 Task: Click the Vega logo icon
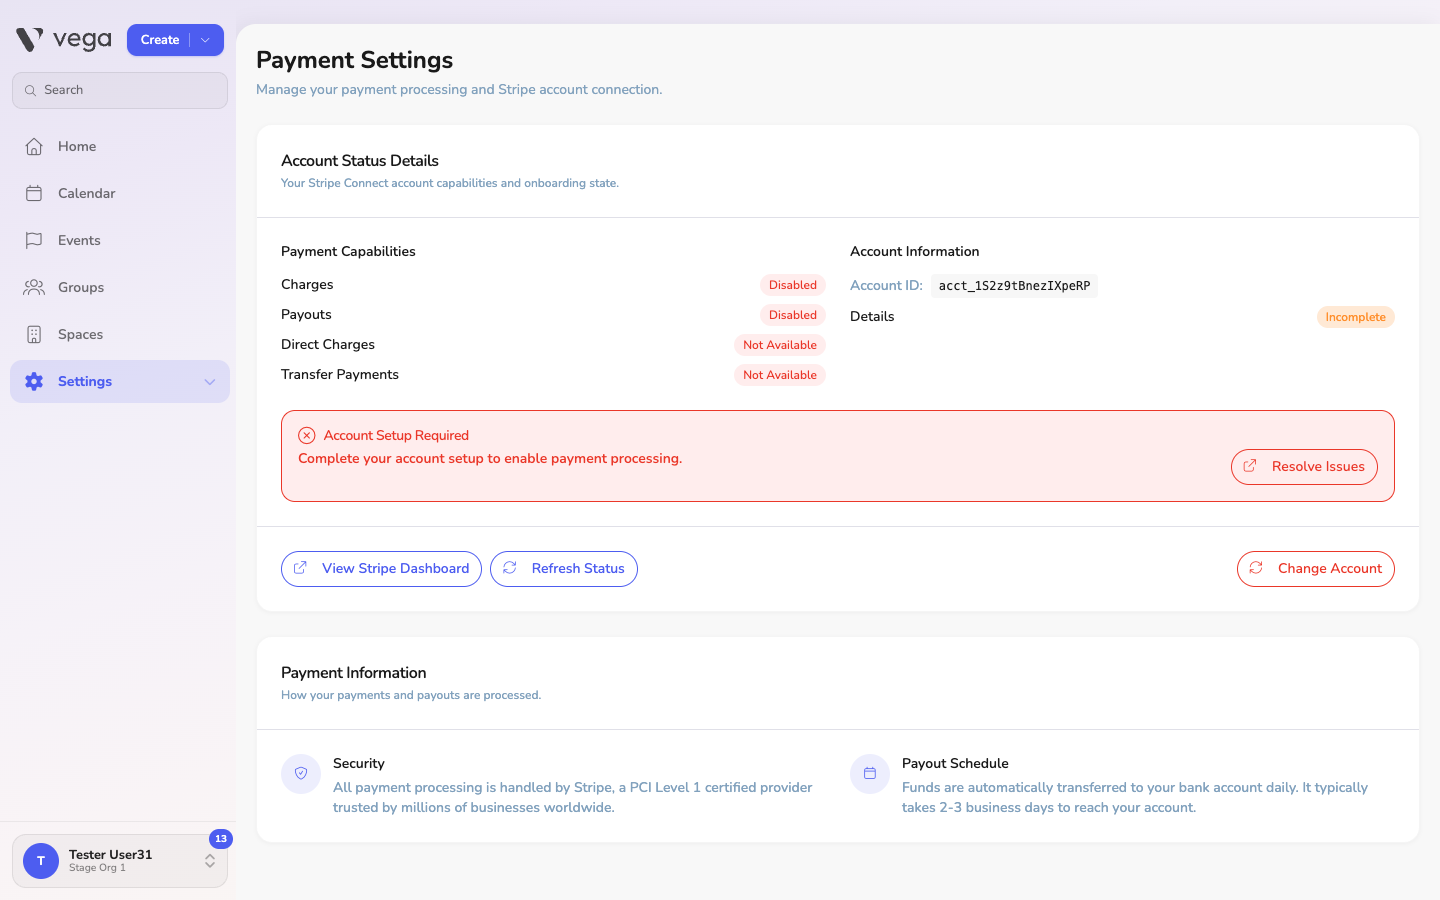[30, 40]
